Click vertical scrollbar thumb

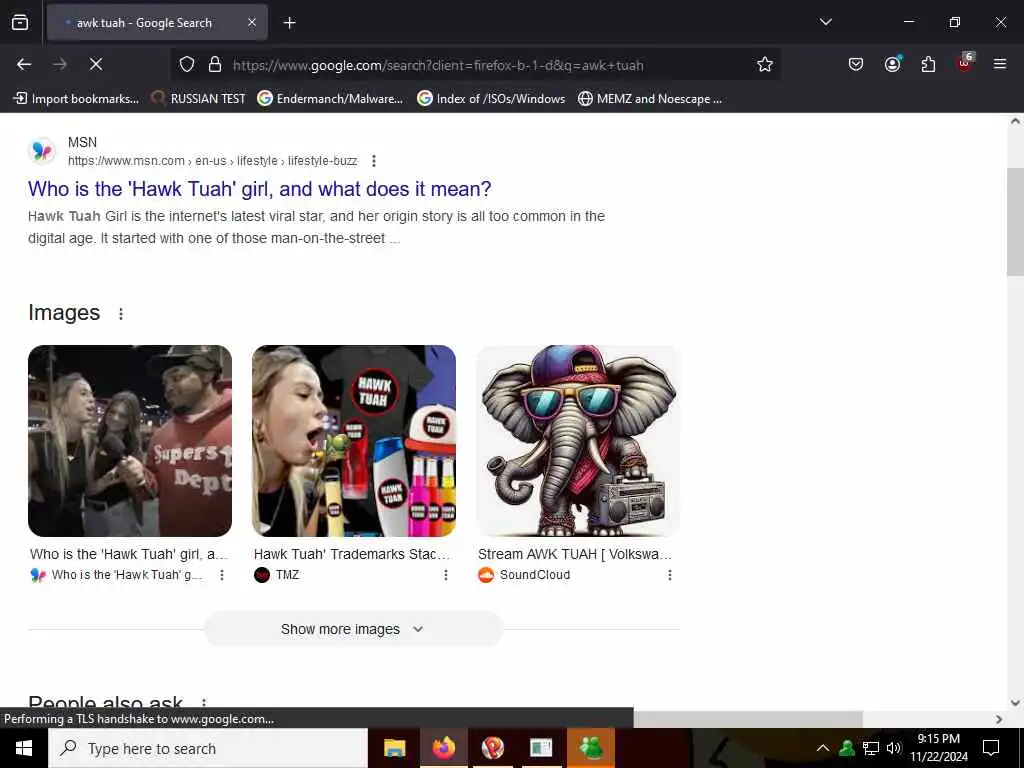(1015, 222)
